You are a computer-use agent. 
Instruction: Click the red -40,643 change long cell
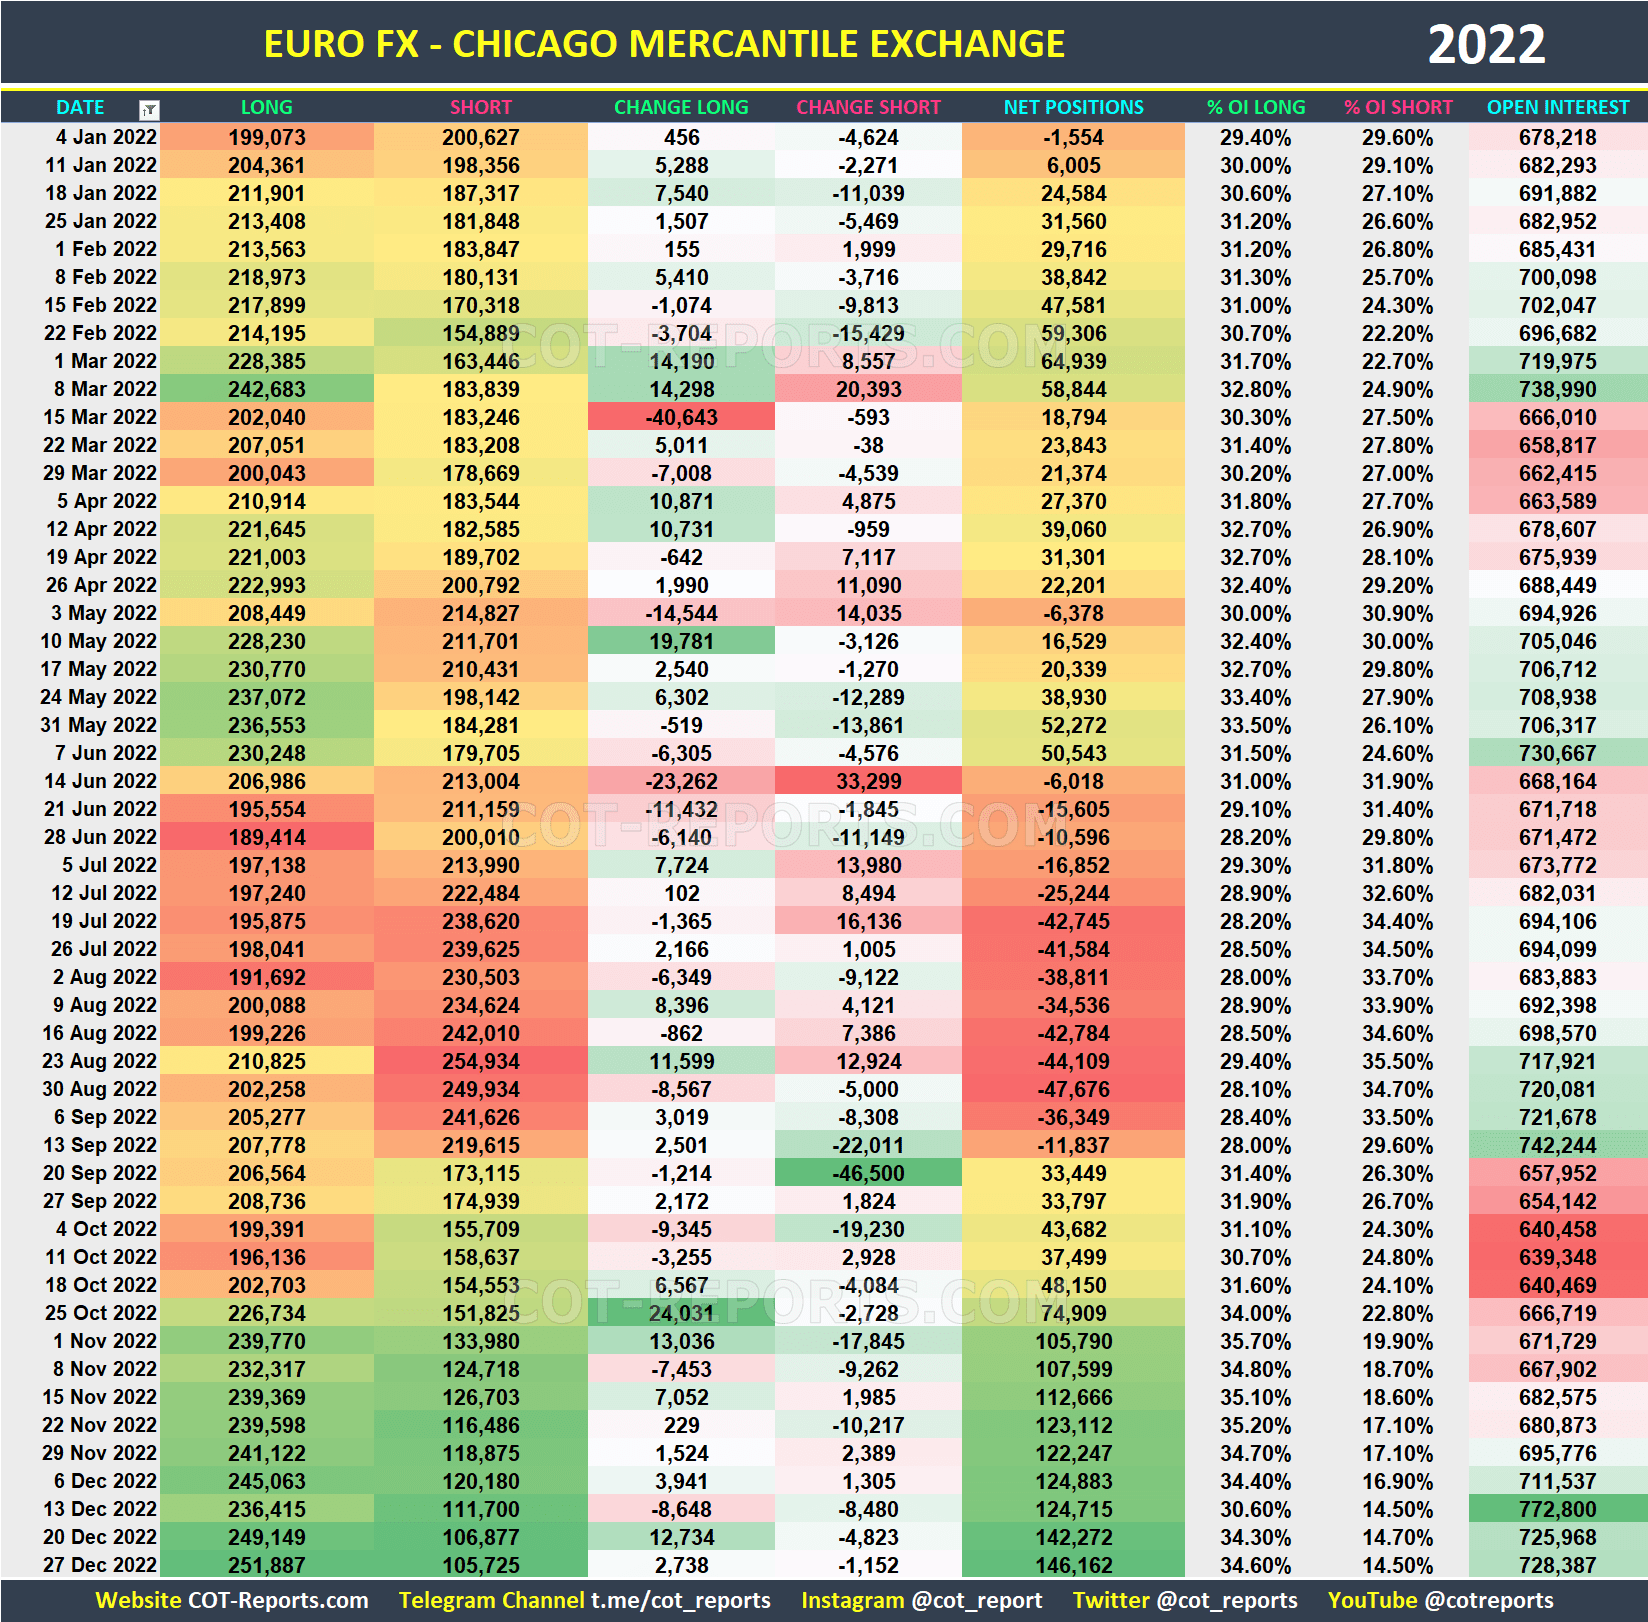681,417
